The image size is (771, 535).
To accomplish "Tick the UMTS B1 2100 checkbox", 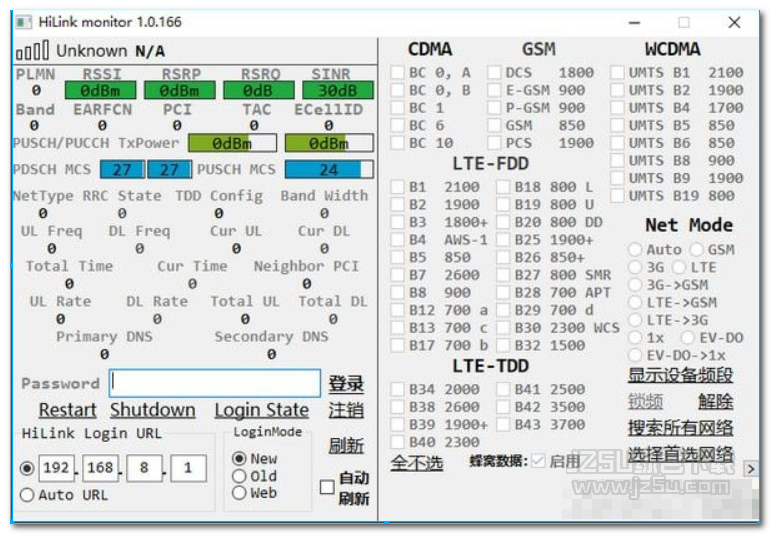I will point(617,73).
